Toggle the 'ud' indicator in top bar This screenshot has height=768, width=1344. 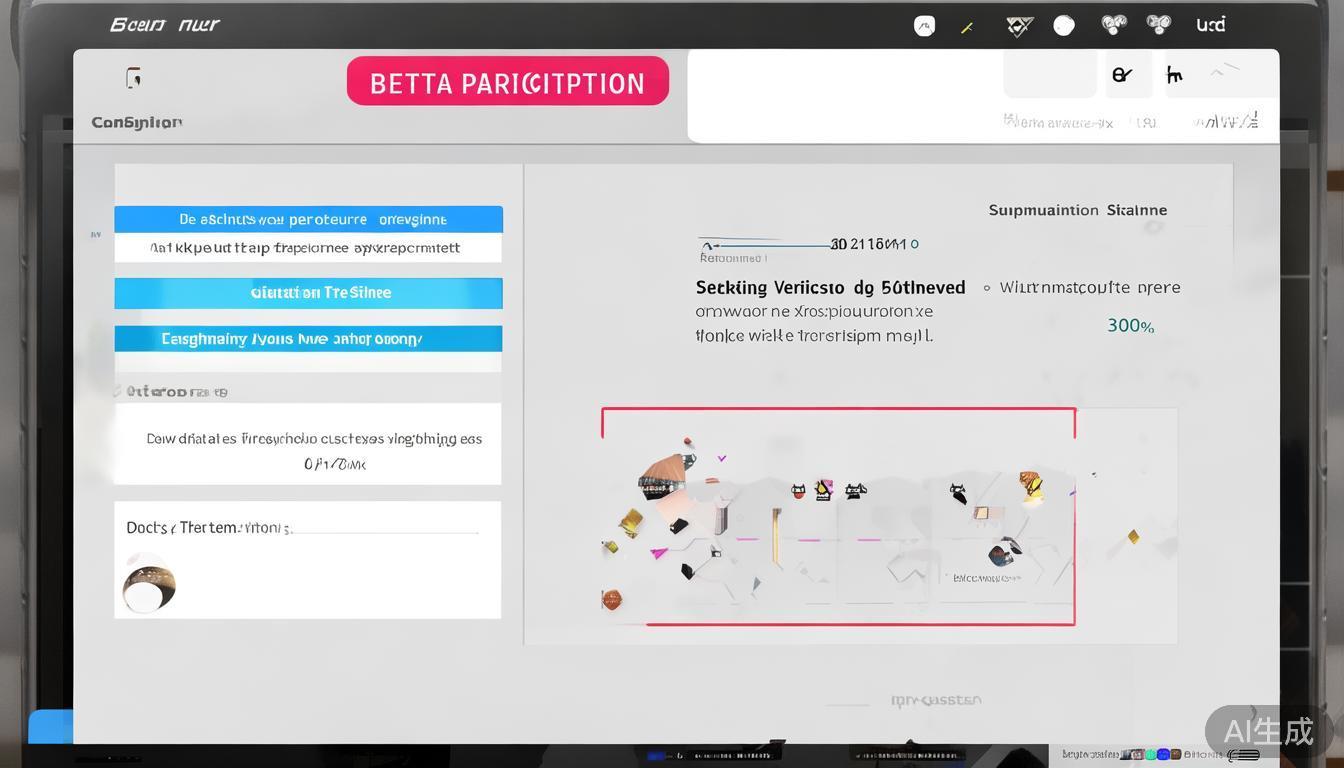pyautogui.click(x=1210, y=25)
